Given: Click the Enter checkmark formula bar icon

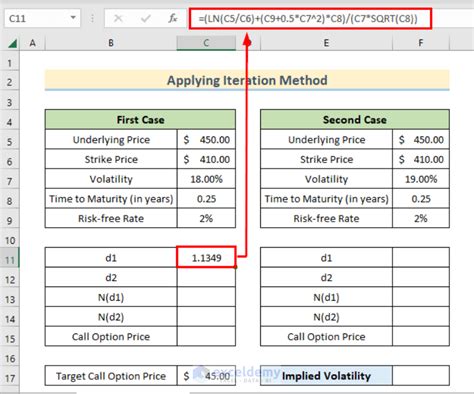Looking at the screenshot, I should (145, 18).
